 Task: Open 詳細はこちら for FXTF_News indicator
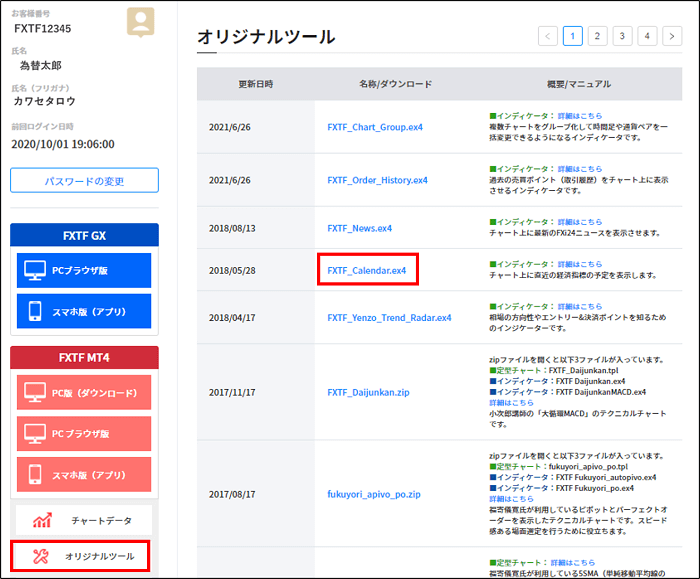579,222
